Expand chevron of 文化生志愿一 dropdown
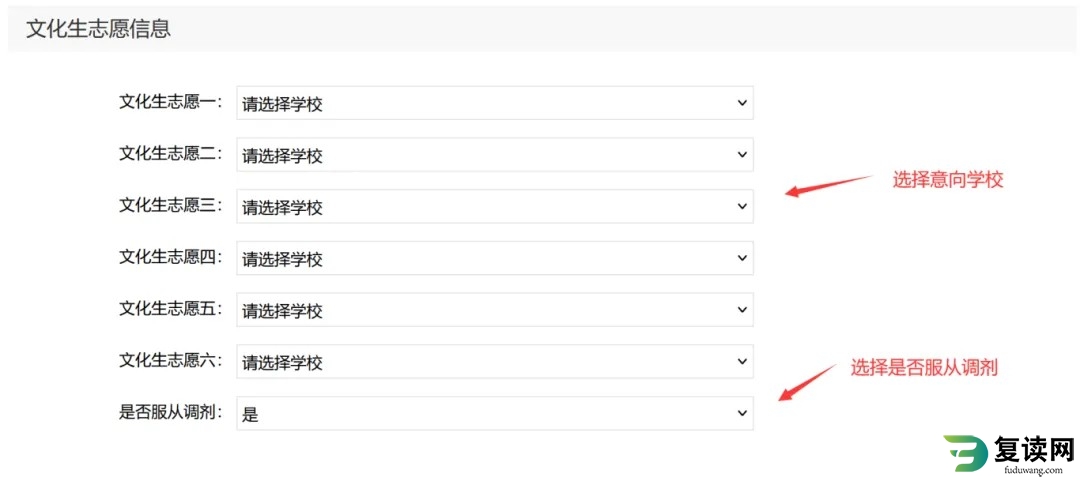Viewport: 1080px width, 481px height. (x=742, y=103)
